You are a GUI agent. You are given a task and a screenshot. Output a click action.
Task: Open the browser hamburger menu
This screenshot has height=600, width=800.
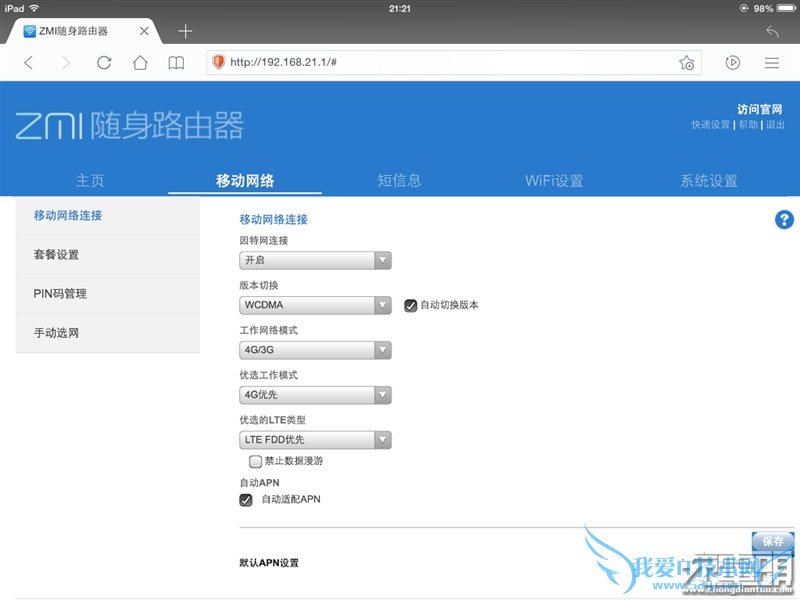pyautogui.click(x=772, y=63)
